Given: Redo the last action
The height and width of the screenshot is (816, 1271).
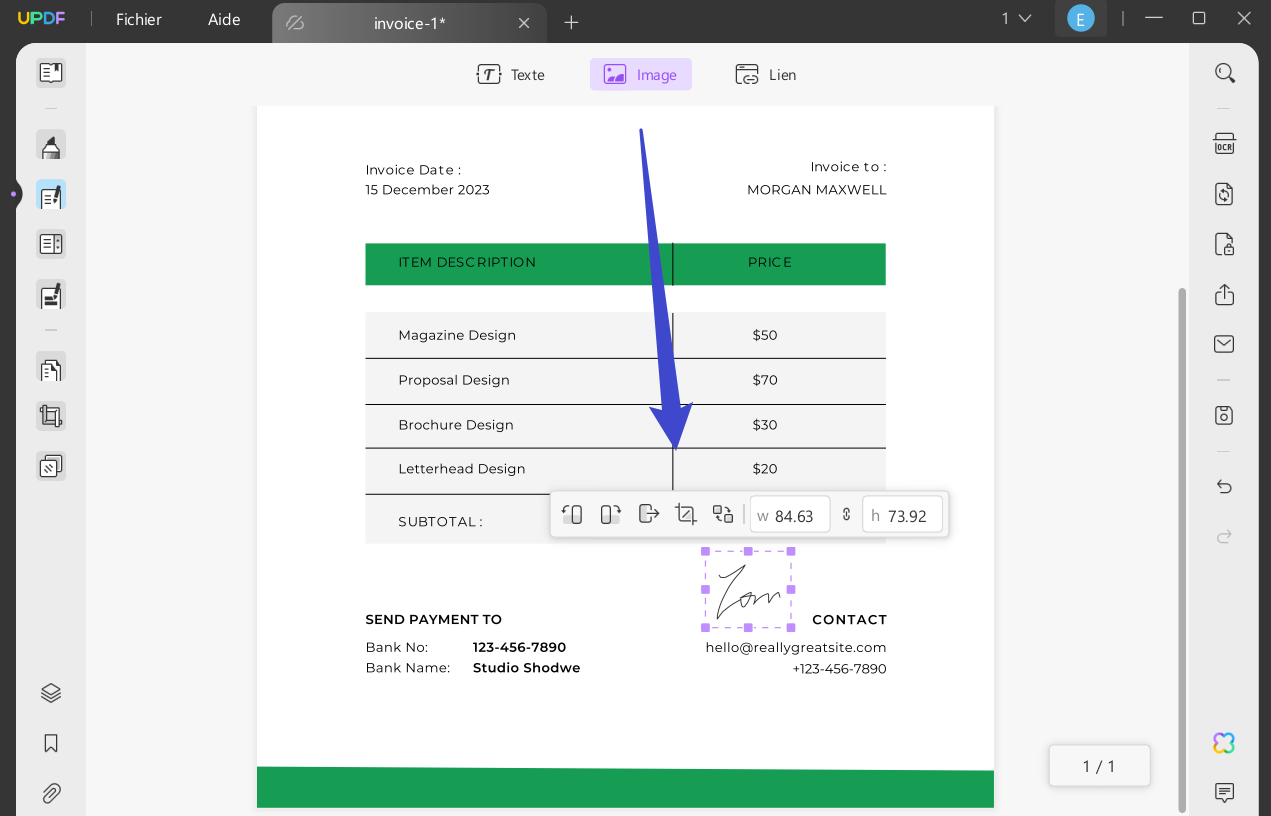Looking at the screenshot, I should 1224,537.
